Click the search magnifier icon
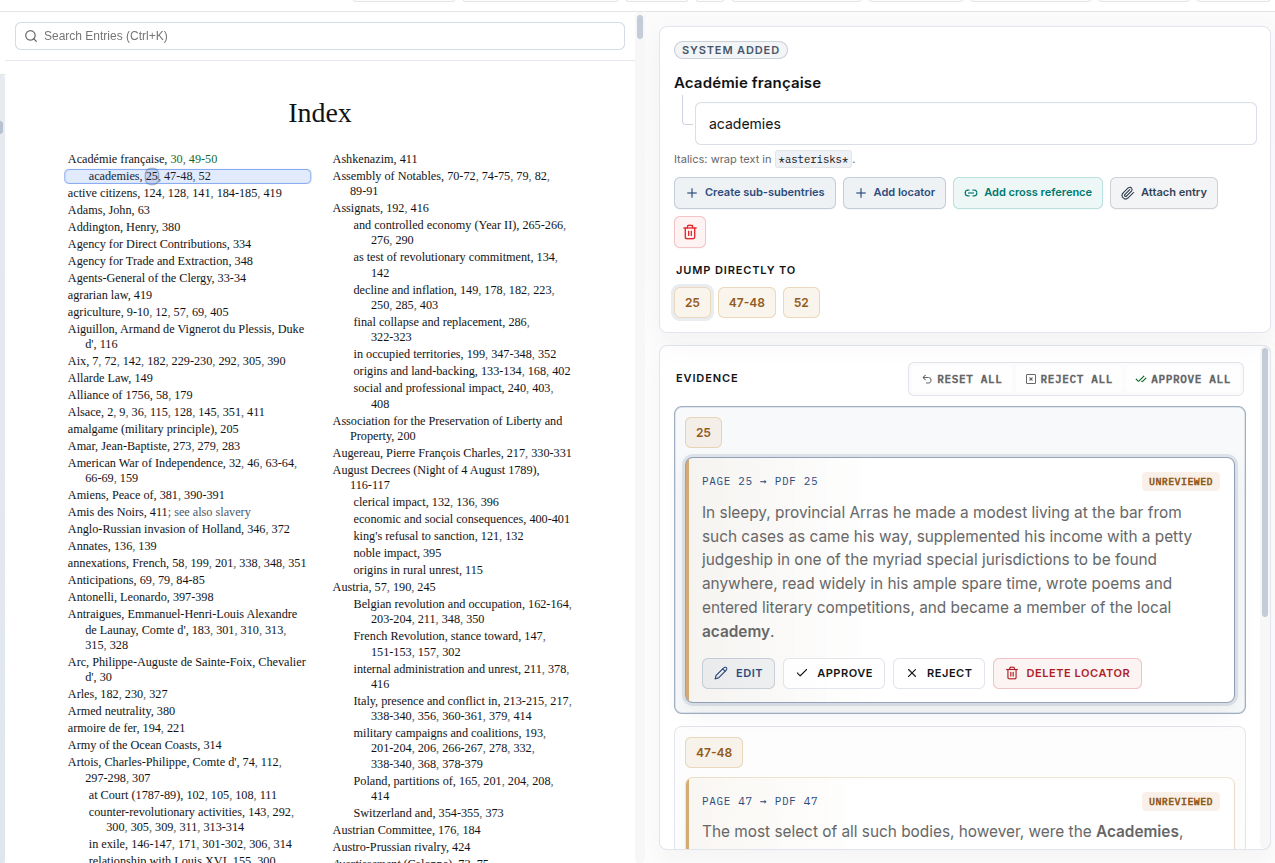Screen dimensions: 1275x863 click(31, 36)
